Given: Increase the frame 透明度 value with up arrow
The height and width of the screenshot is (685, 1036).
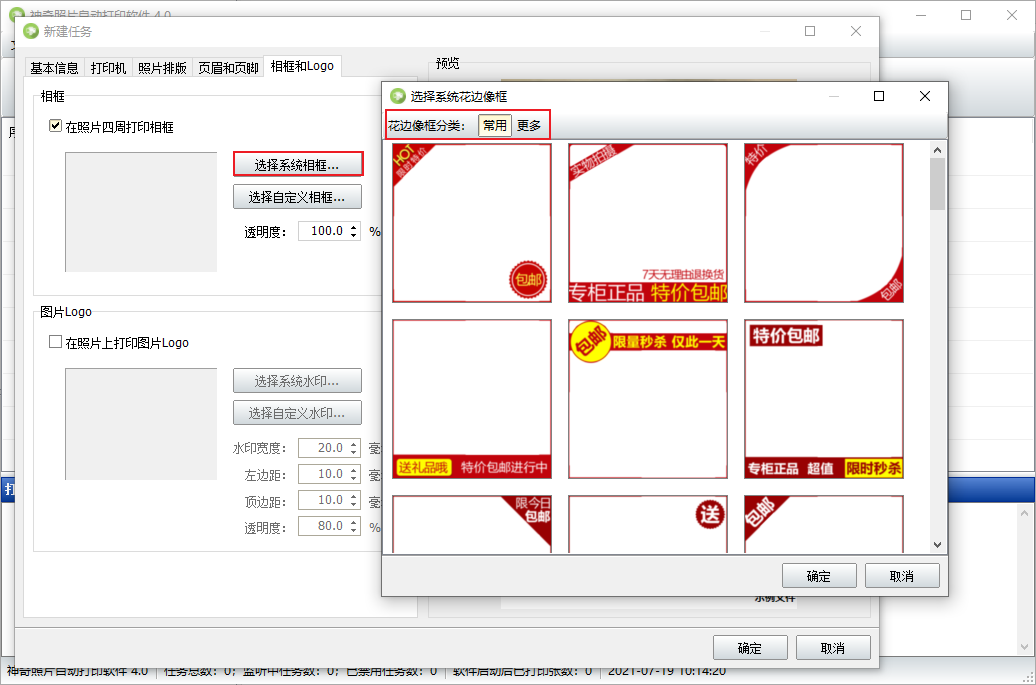Looking at the screenshot, I should (x=354, y=226).
